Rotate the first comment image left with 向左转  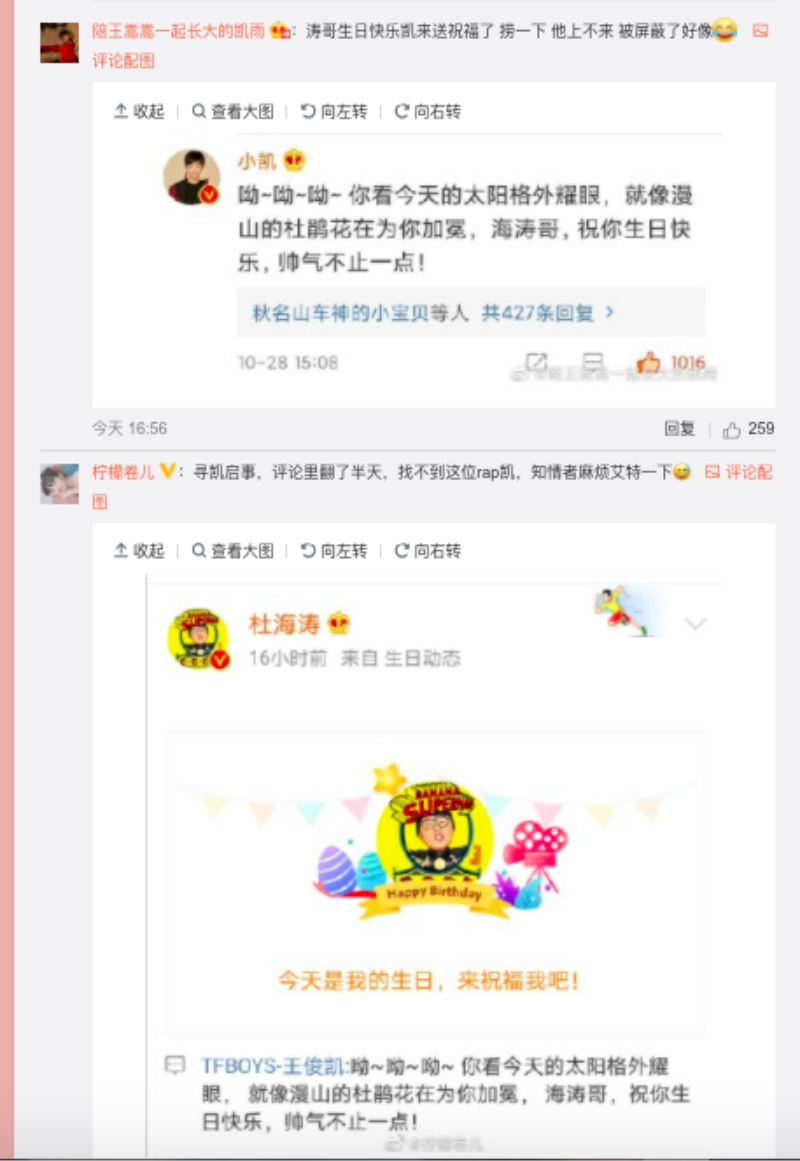[x=334, y=112]
